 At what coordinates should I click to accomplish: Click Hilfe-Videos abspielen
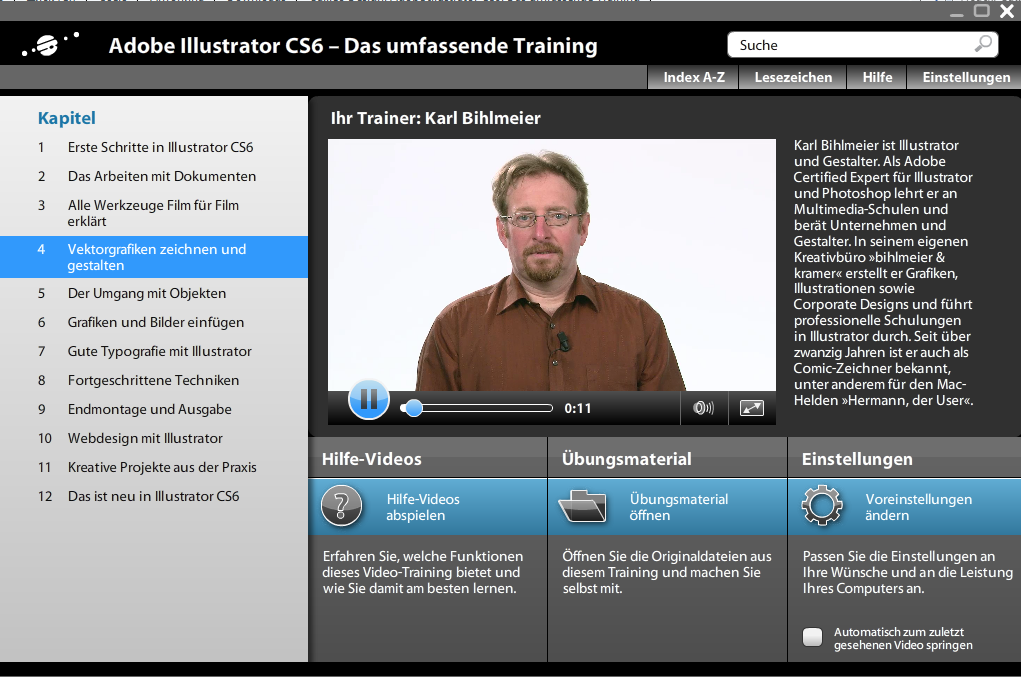(428, 507)
